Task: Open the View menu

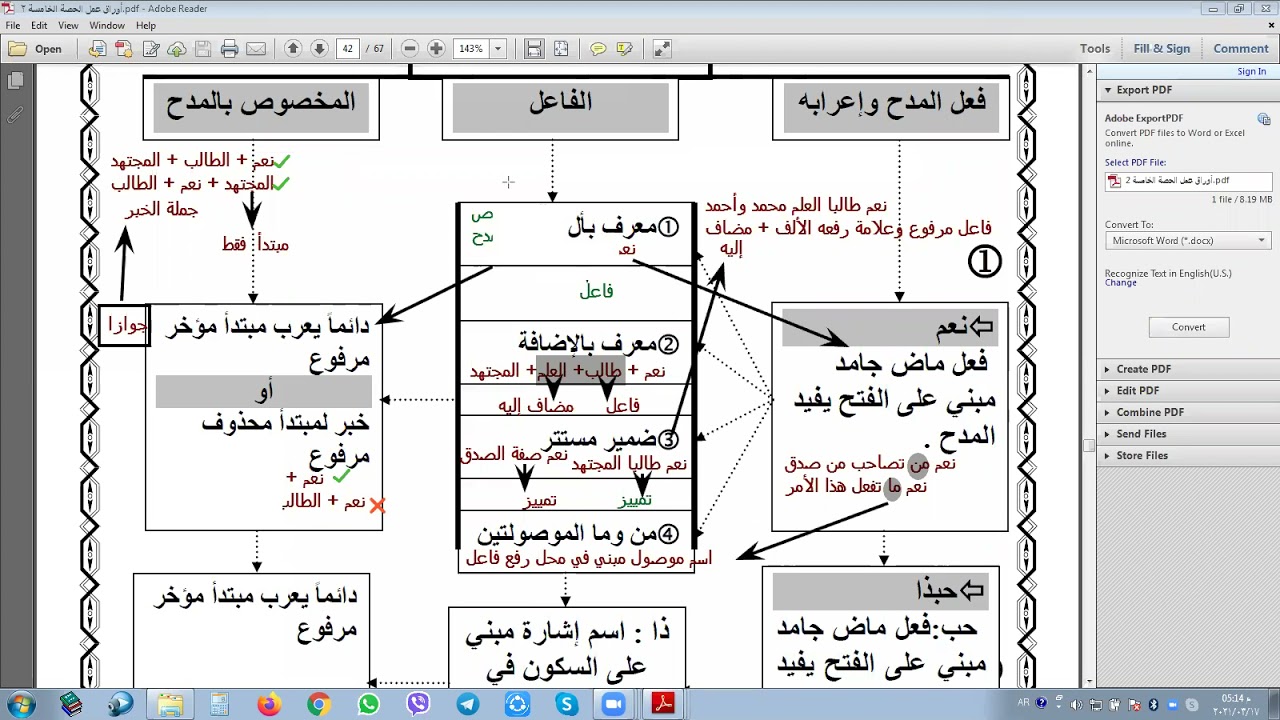Action: (x=68, y=25)
